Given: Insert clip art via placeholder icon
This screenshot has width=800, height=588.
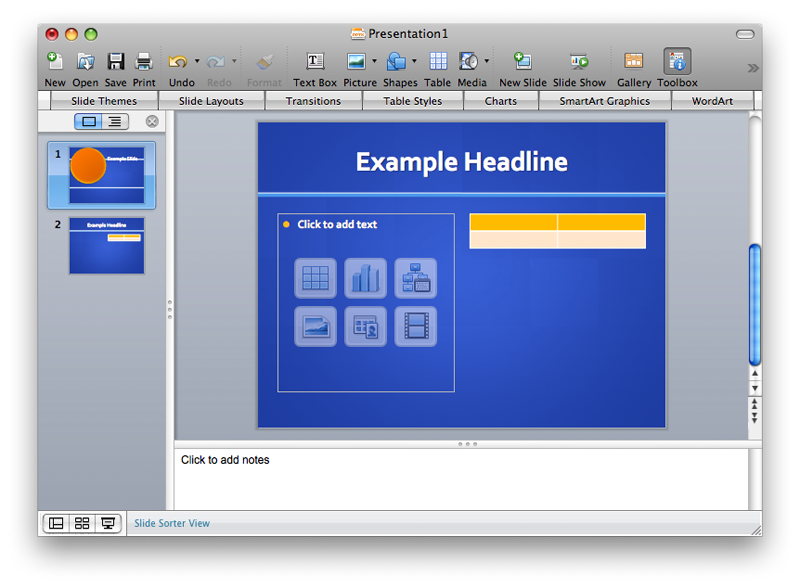Looking at the screenshot, I should click(365, 327).
